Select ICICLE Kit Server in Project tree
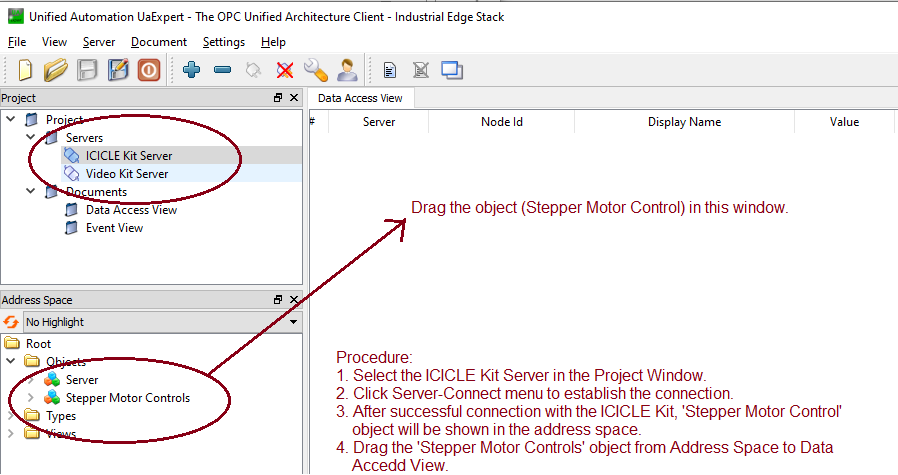Screen dimensions: 898x475 [128, 156]
